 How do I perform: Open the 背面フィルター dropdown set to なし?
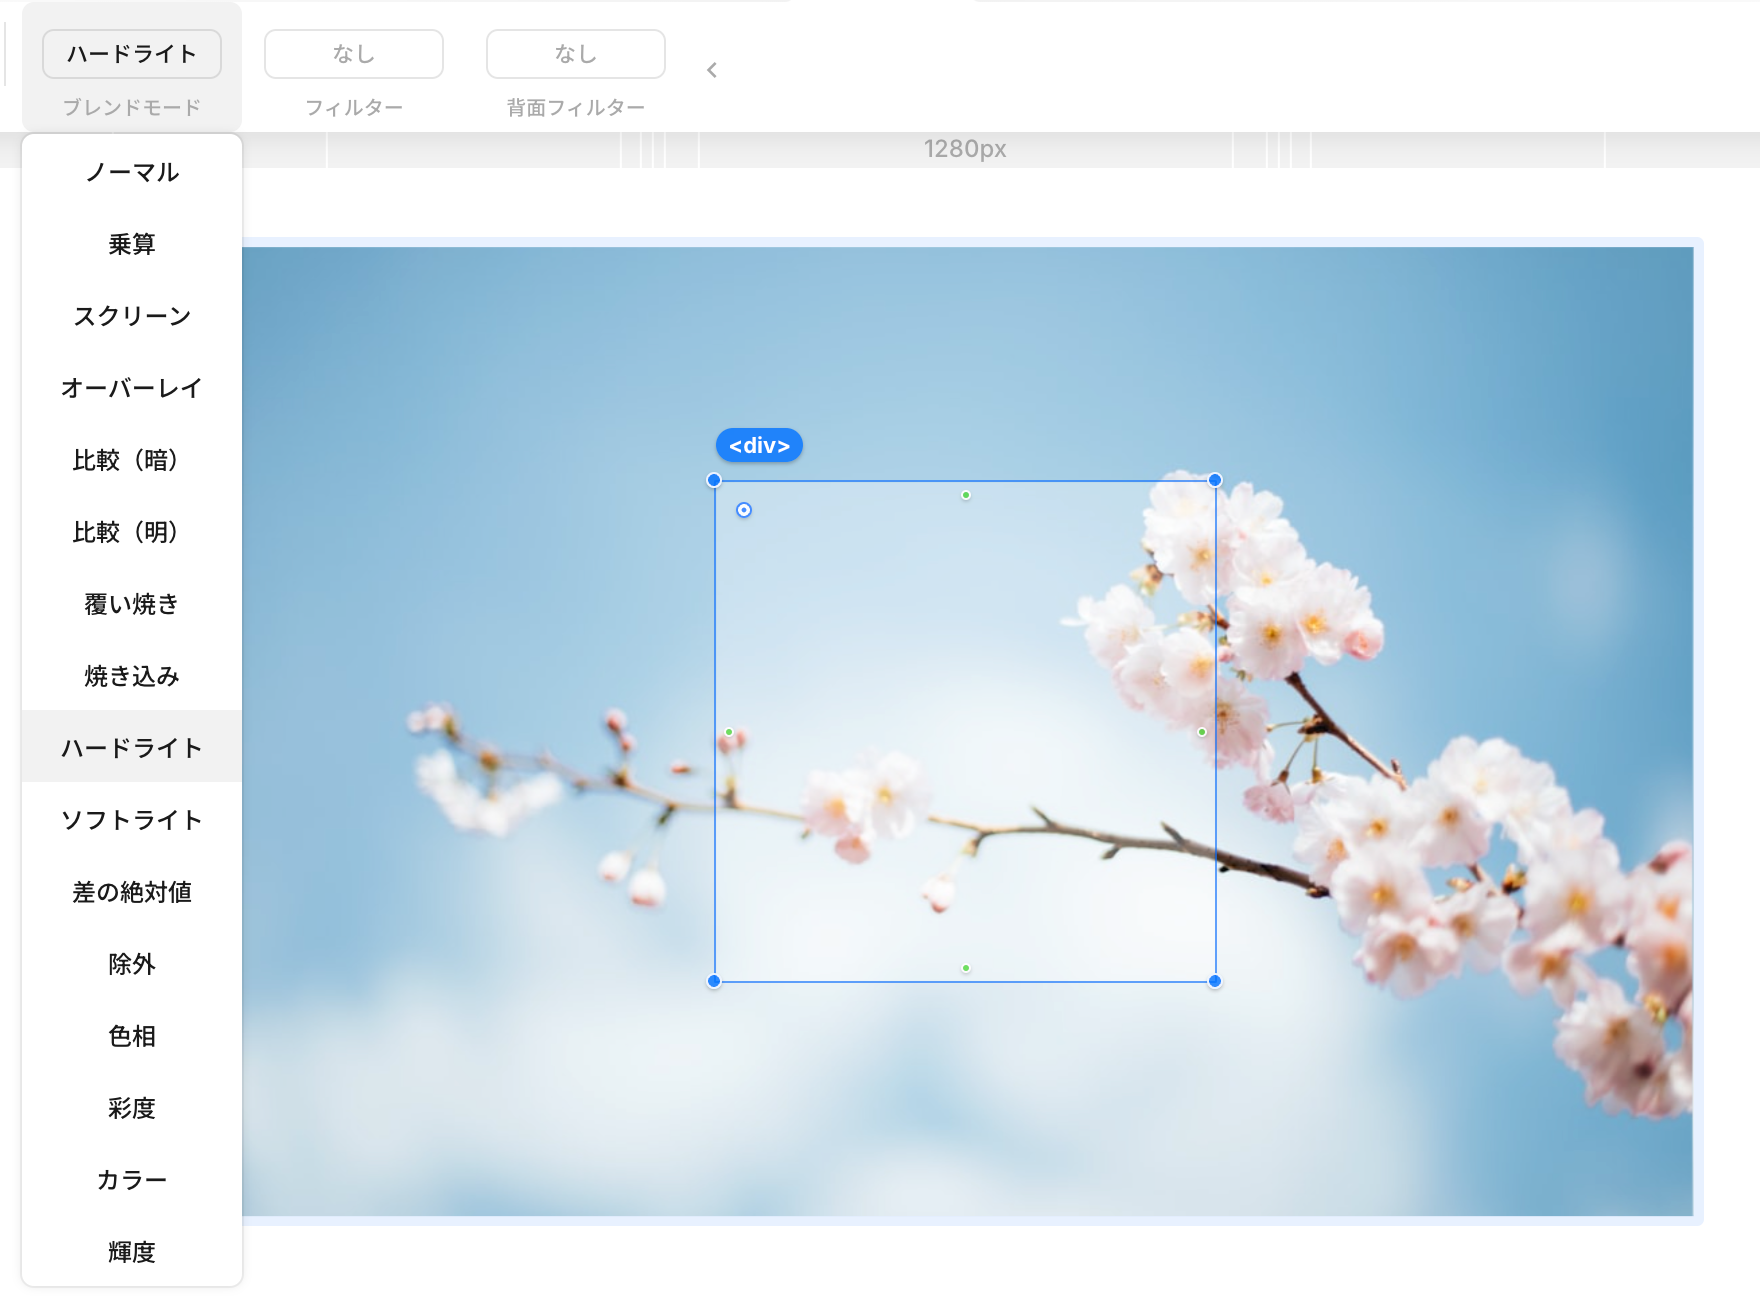(x=575, y=54)
